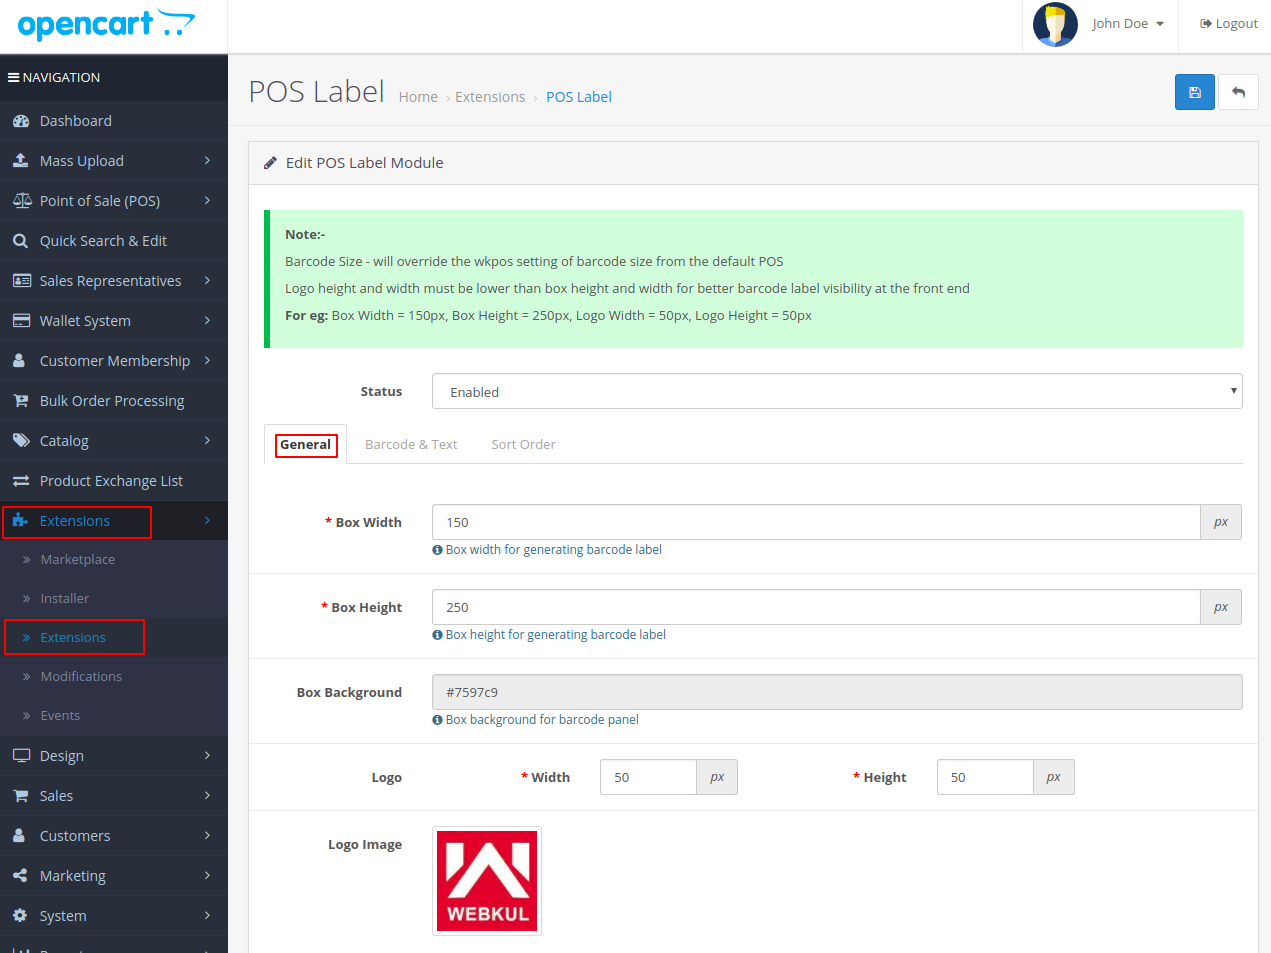Screen dimensions: 1271x953
Task: Click the Box Height info icon
Action: (x=438, y=635)
